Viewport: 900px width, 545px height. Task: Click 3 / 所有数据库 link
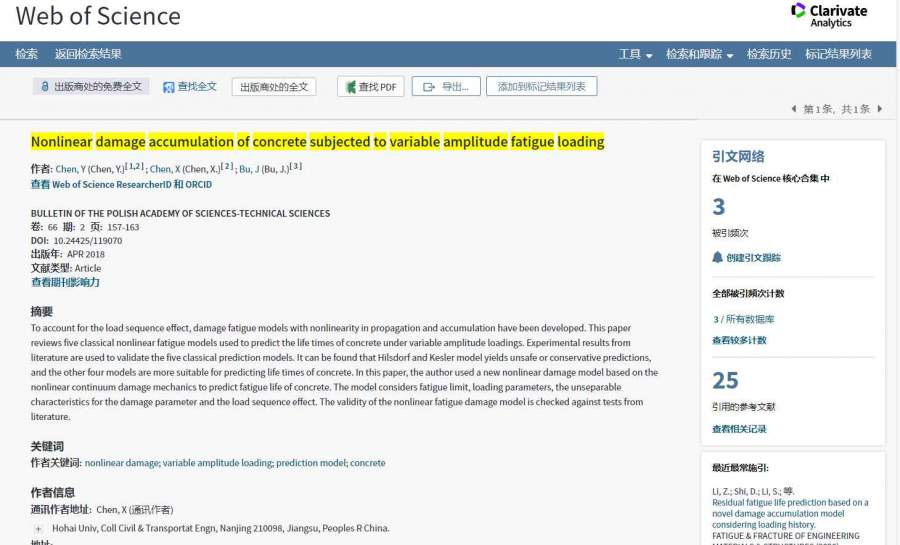point(743,319)
